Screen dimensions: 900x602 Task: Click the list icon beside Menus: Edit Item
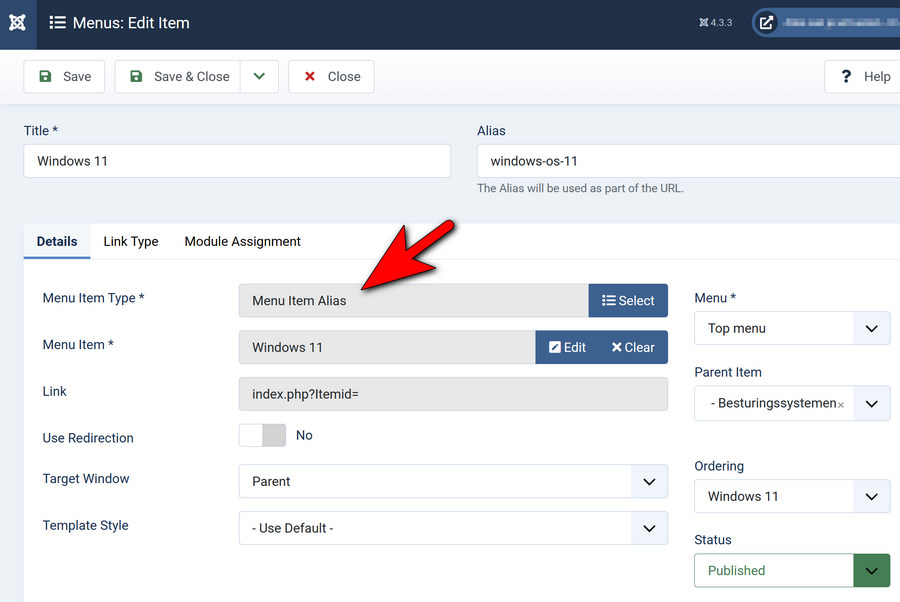[57, 23]
